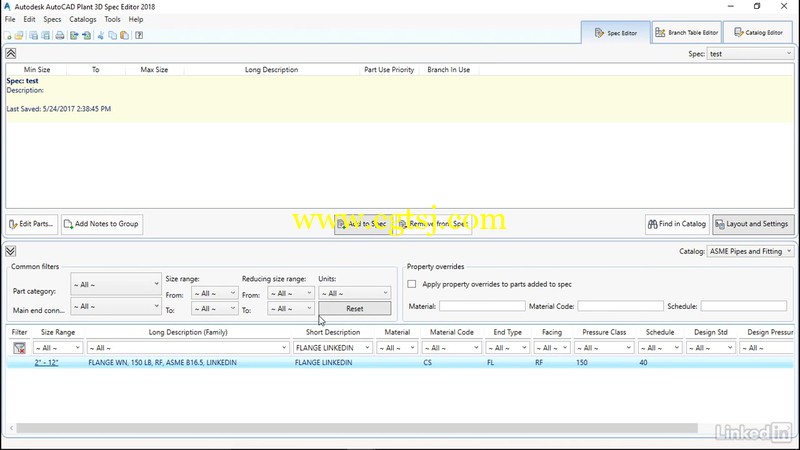Click the Branch In Use column header
This screenshot has width=800, height=450.
tap(448, 69)
